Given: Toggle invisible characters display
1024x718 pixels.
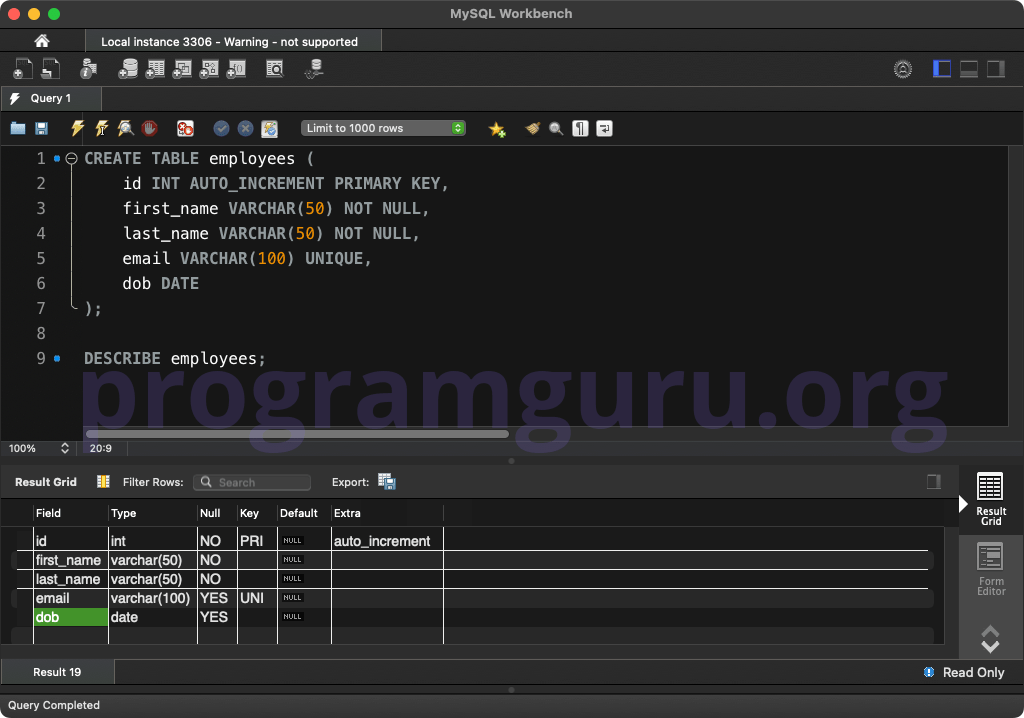Looking at the screenshot, I should [580, 128].
